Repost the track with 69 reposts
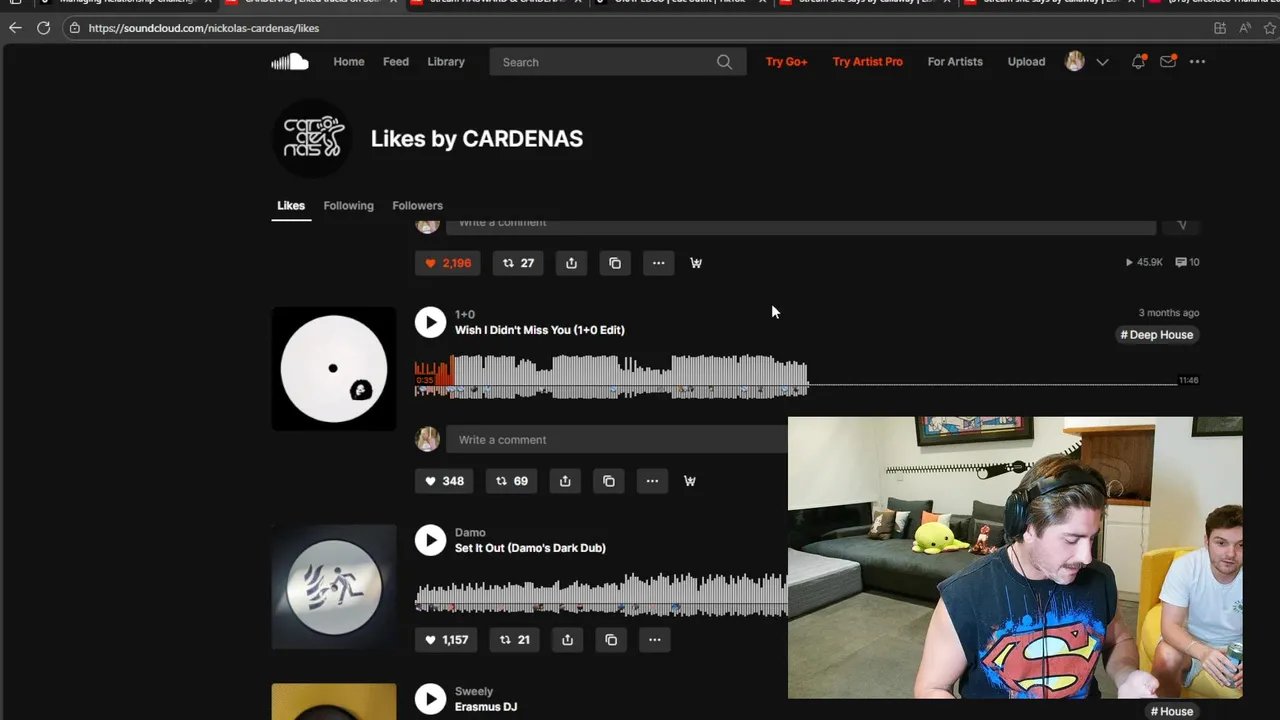Image resolution: width=1280 pixels, height=720 pixels. tap(512, 481)
